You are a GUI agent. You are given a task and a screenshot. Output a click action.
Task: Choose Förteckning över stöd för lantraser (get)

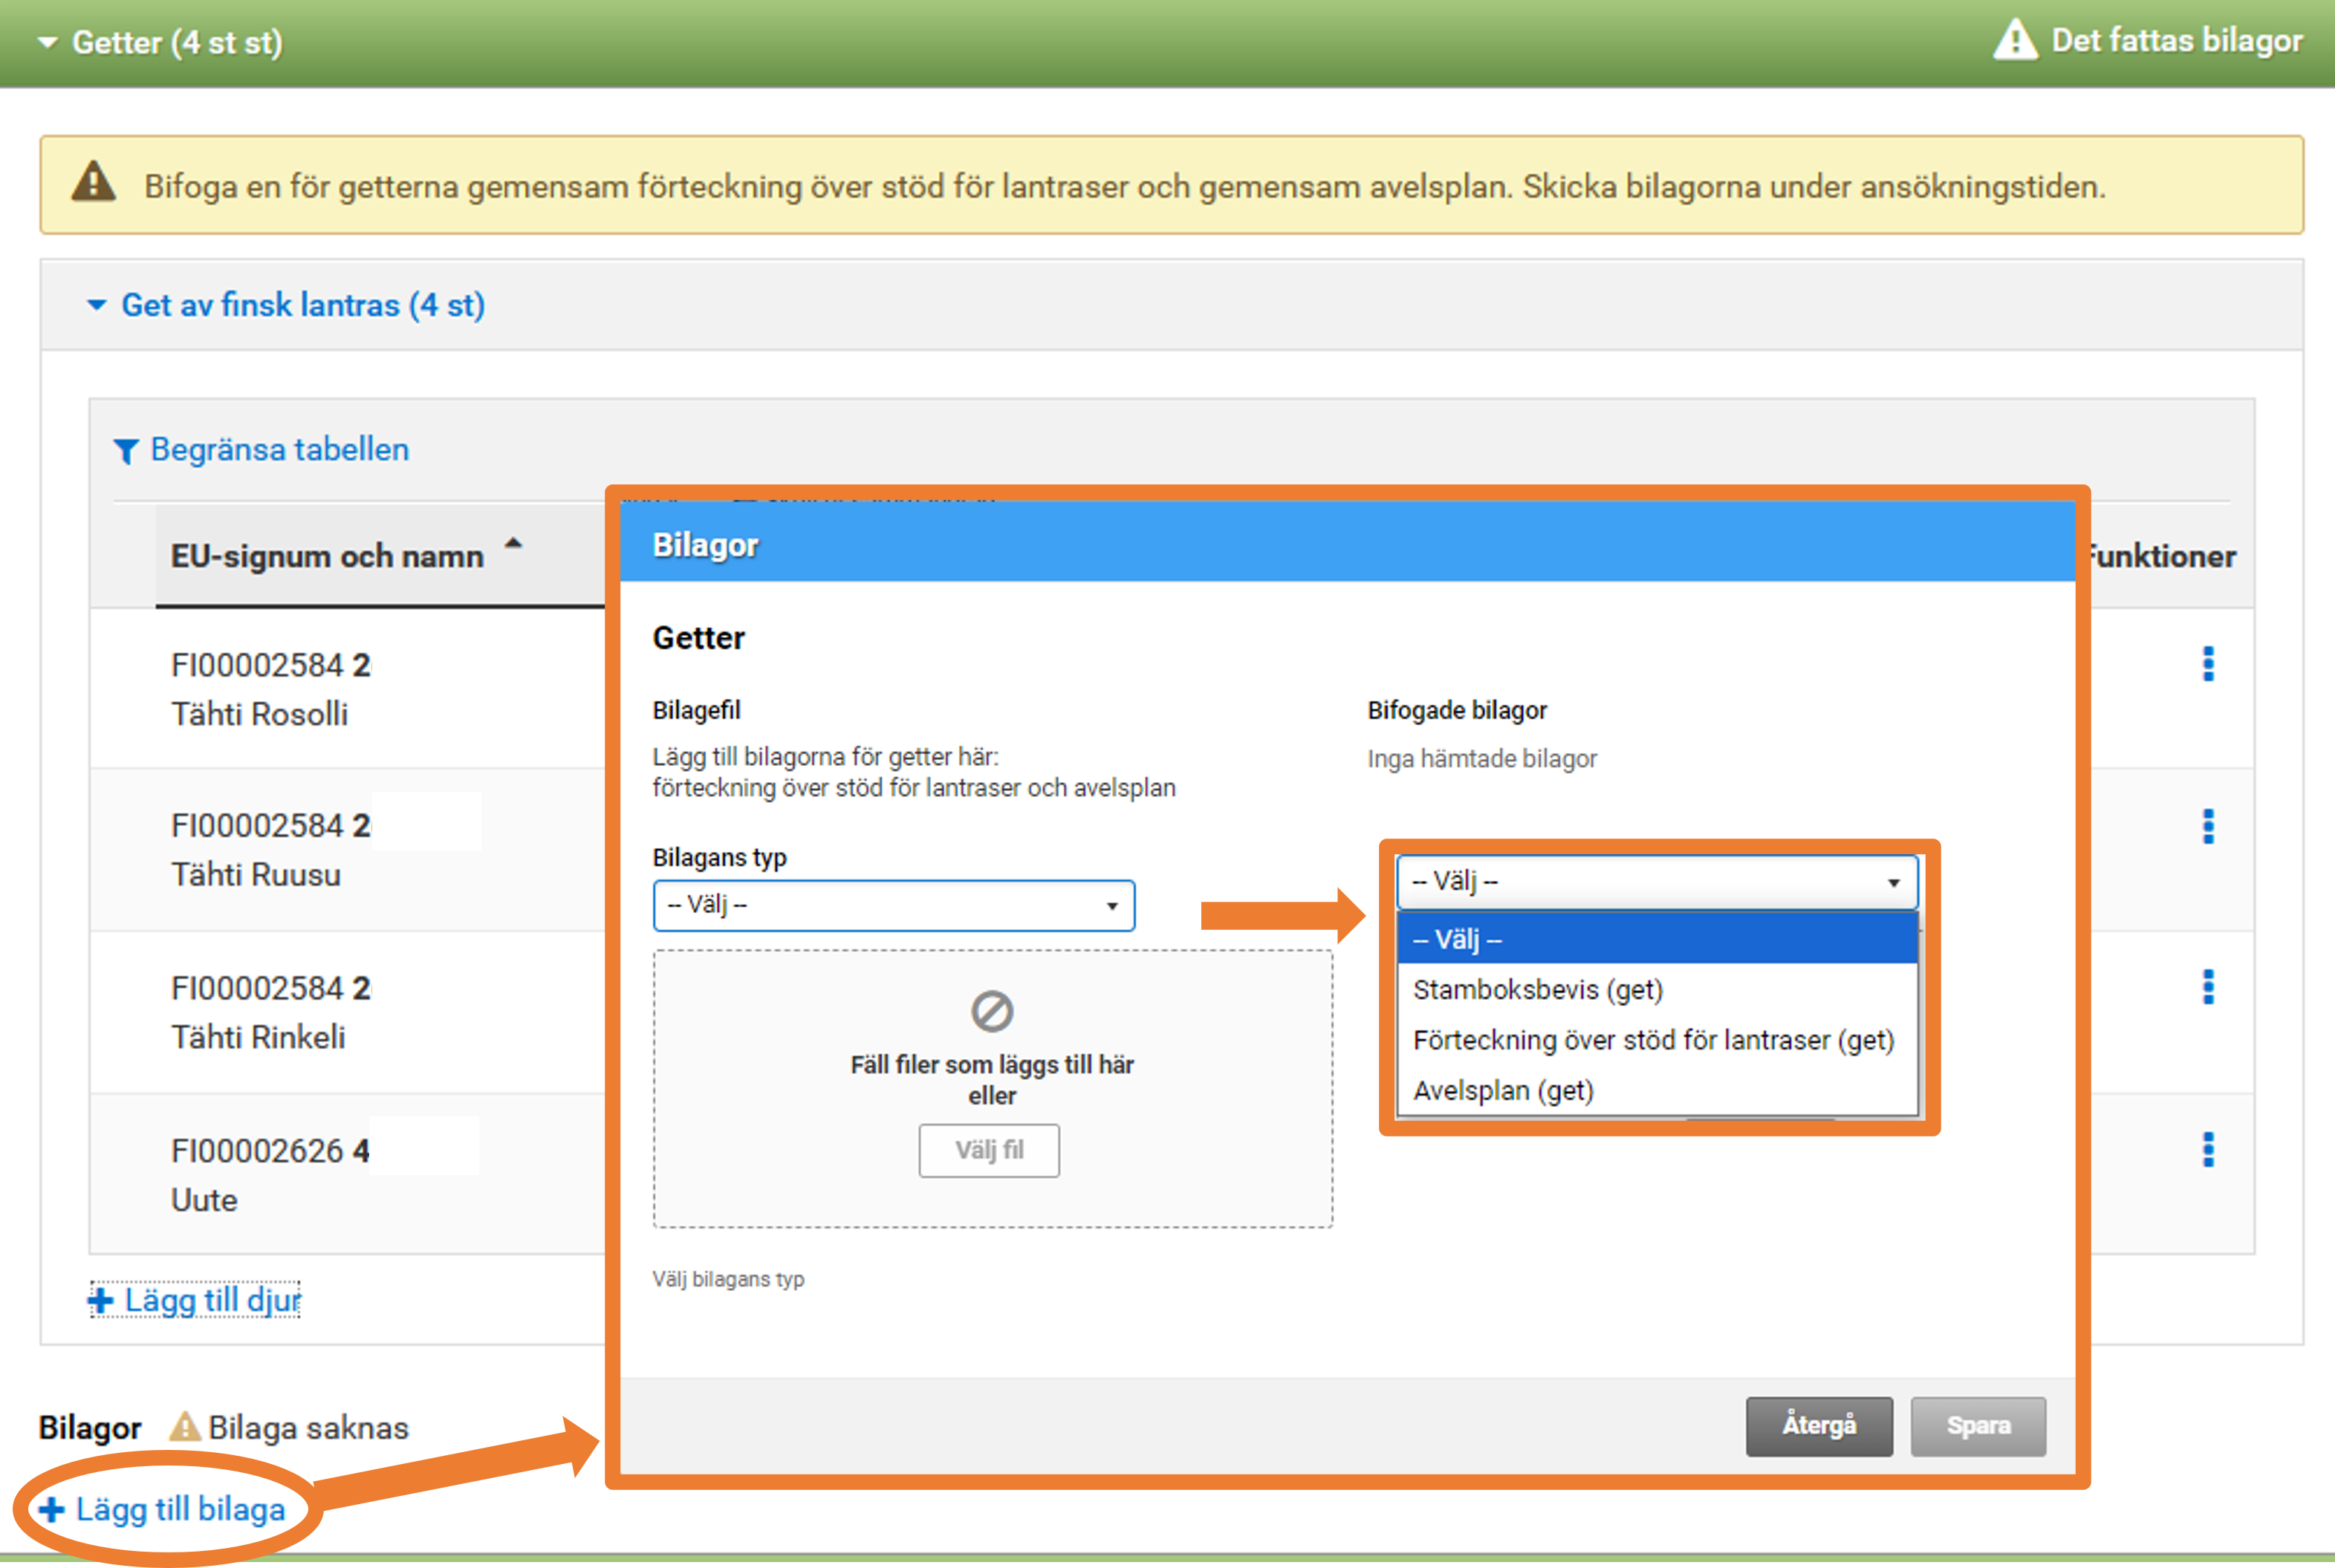point(1652,1040)
